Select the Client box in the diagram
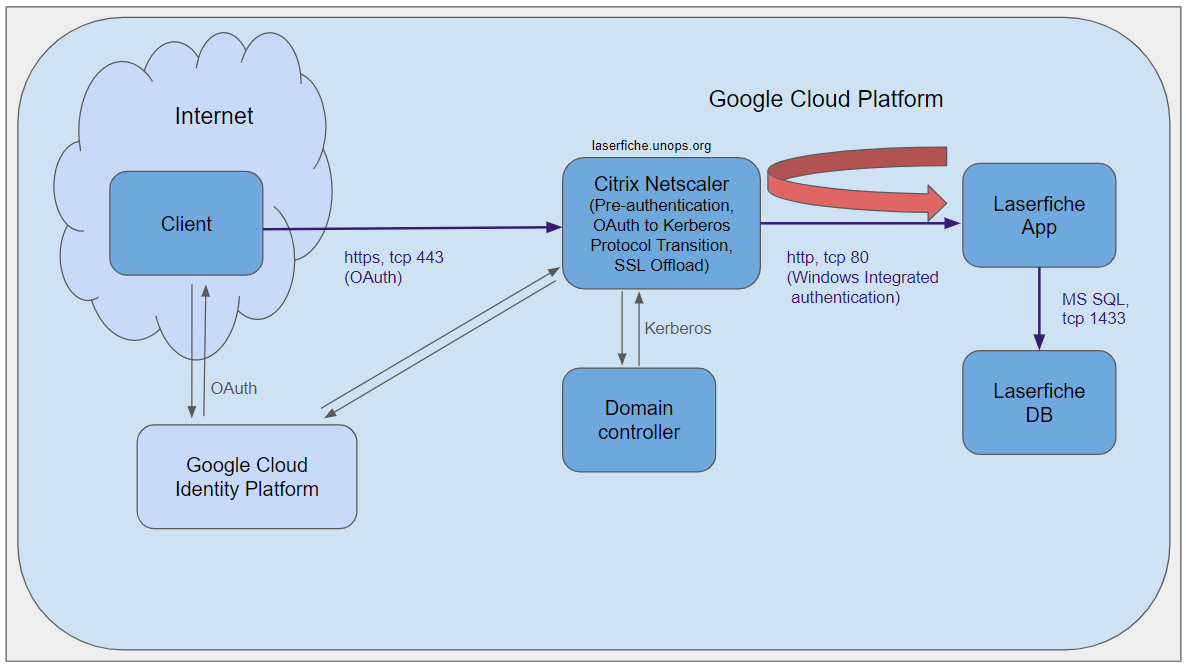Viewport: 1186px width, 665px height. click(186, 223)
